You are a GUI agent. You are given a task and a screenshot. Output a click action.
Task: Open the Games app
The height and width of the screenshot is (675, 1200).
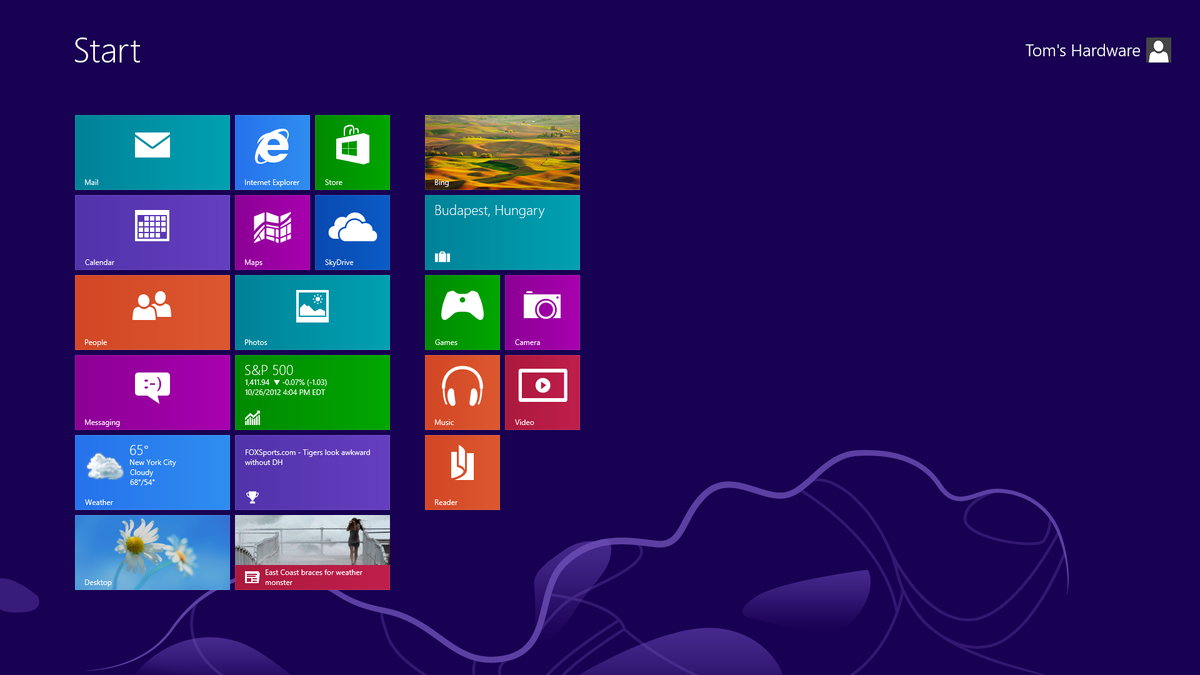pyautogui.click(x=462, y=312)
